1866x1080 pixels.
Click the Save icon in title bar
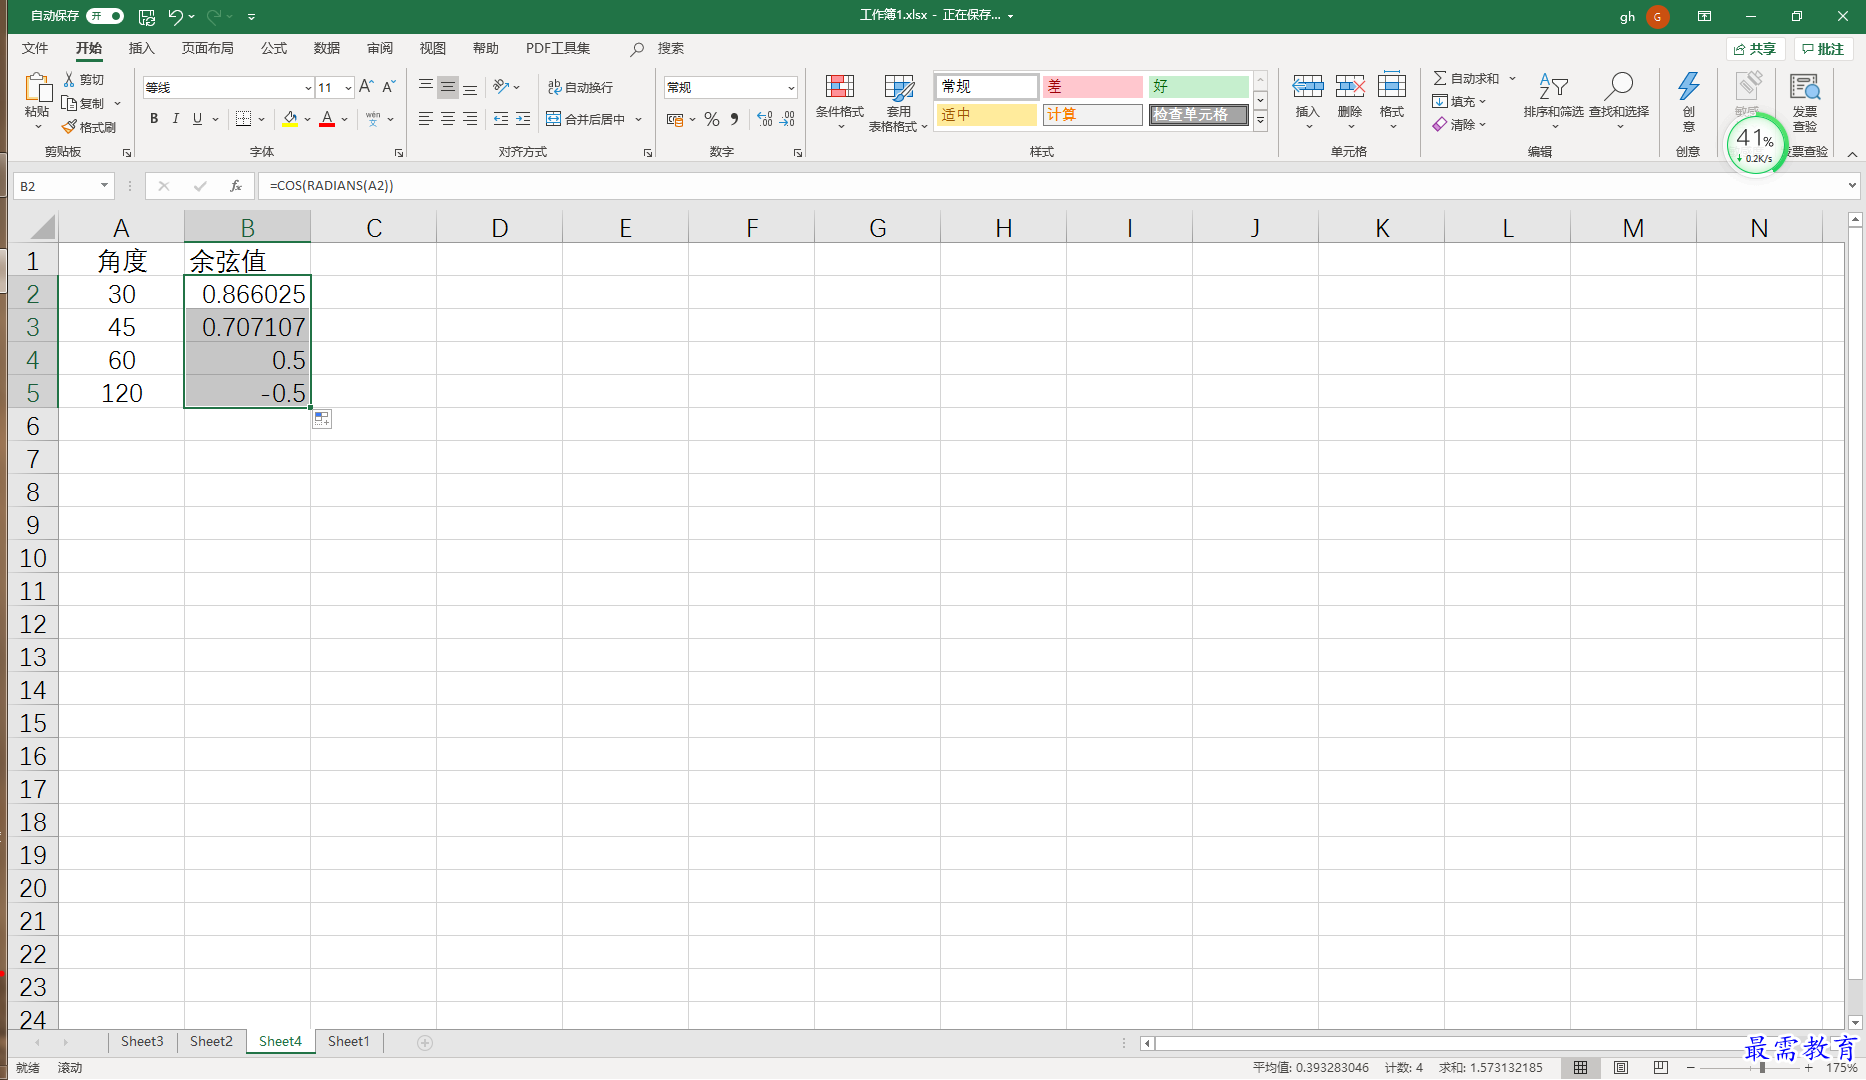(x=147, y=16)
